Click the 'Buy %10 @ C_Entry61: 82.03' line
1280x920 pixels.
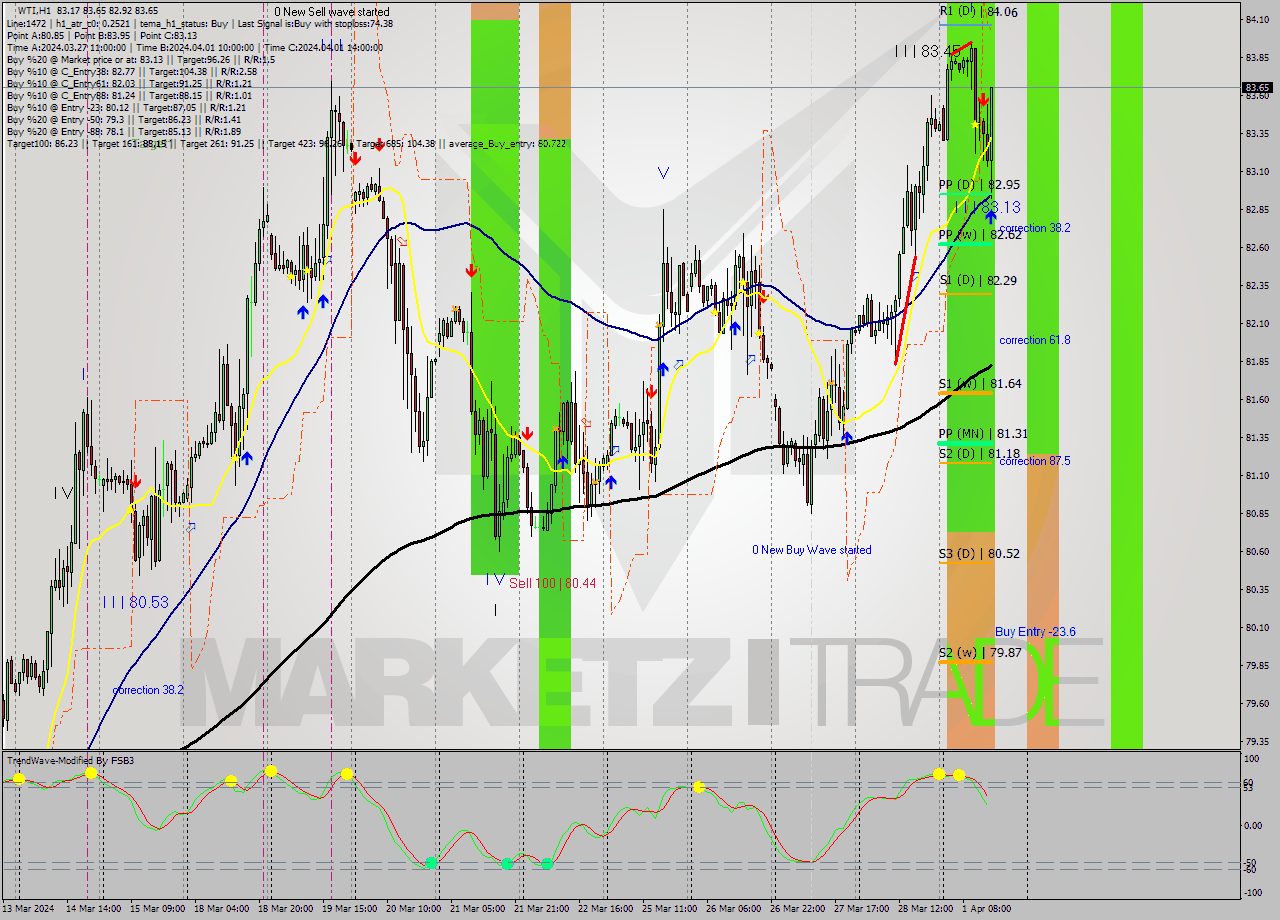coord(129,83)
